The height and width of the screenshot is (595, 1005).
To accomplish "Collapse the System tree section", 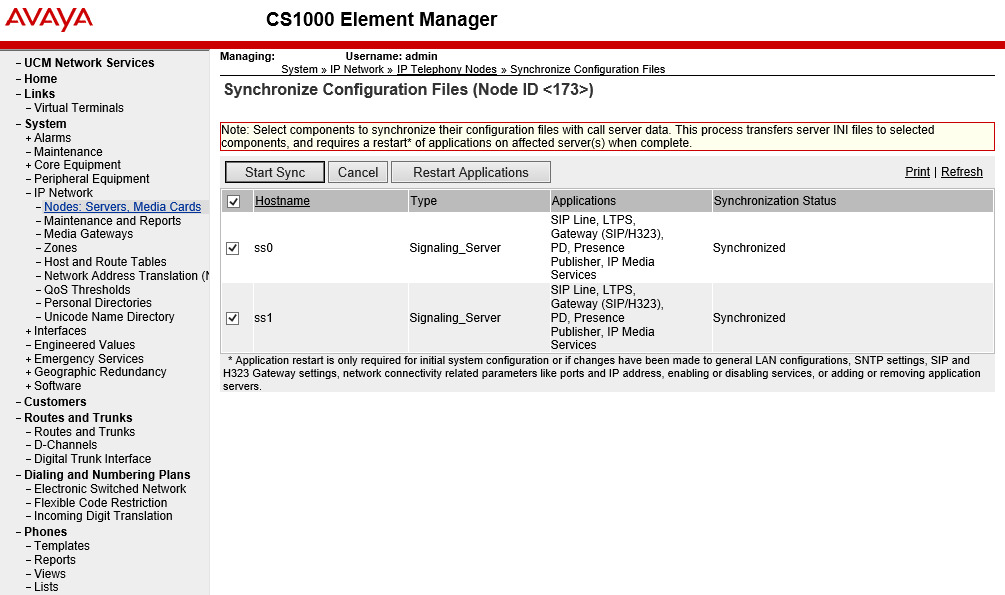I will click(x=19, y=124).
